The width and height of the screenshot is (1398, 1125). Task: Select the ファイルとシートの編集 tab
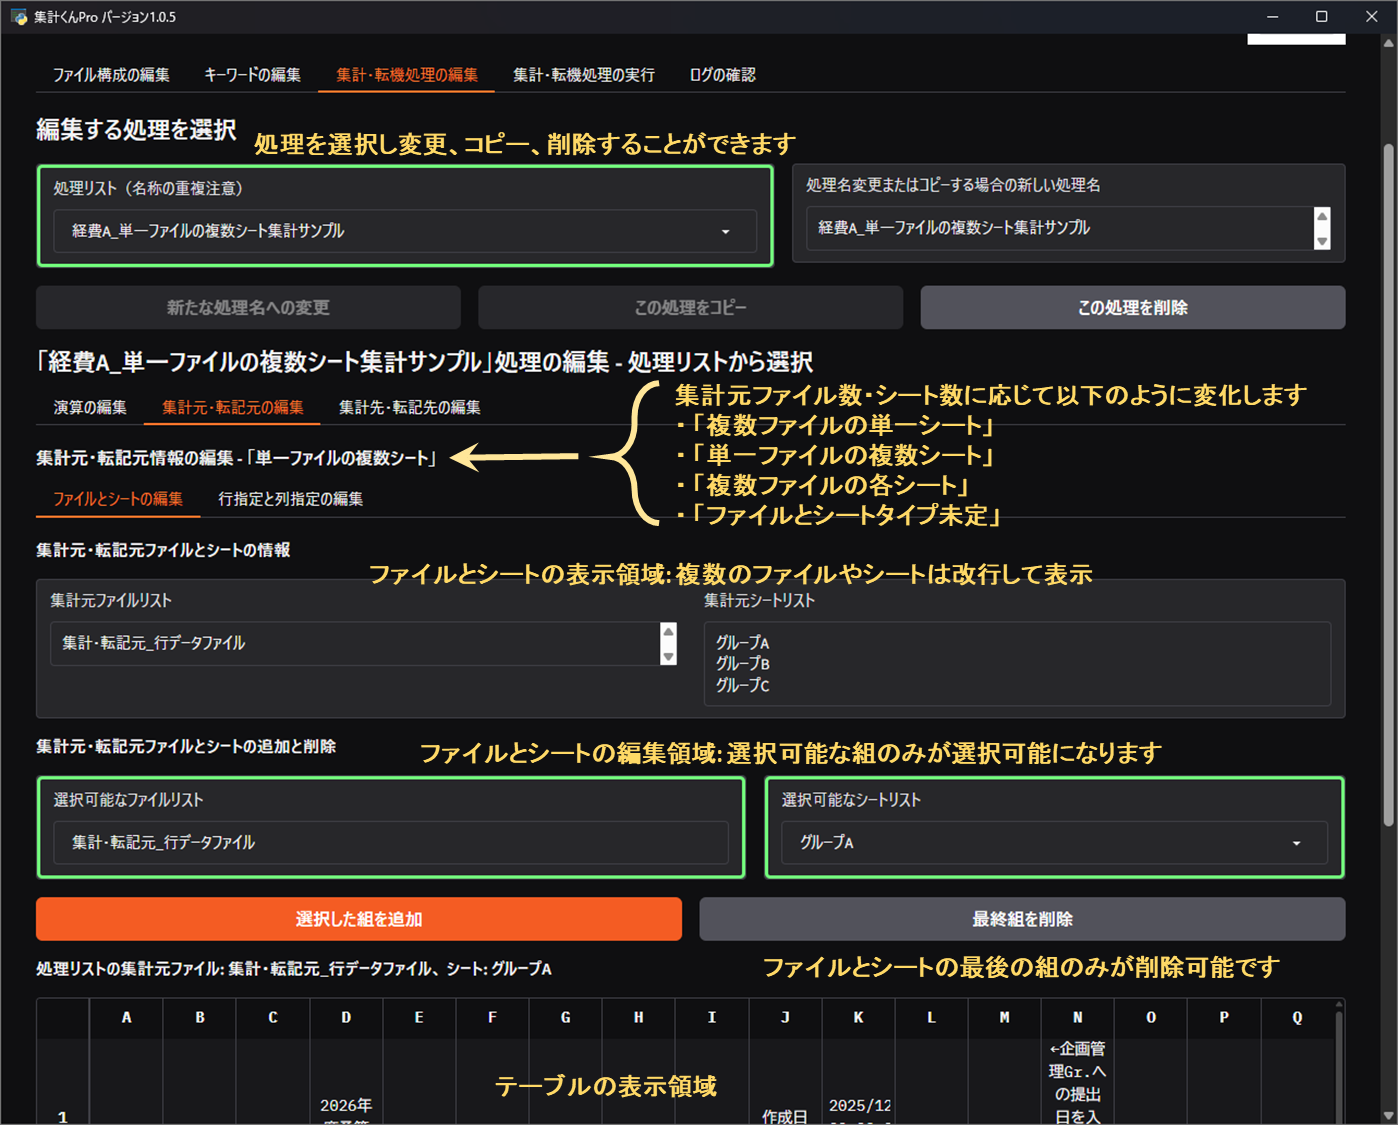click(x=118, y=499)
